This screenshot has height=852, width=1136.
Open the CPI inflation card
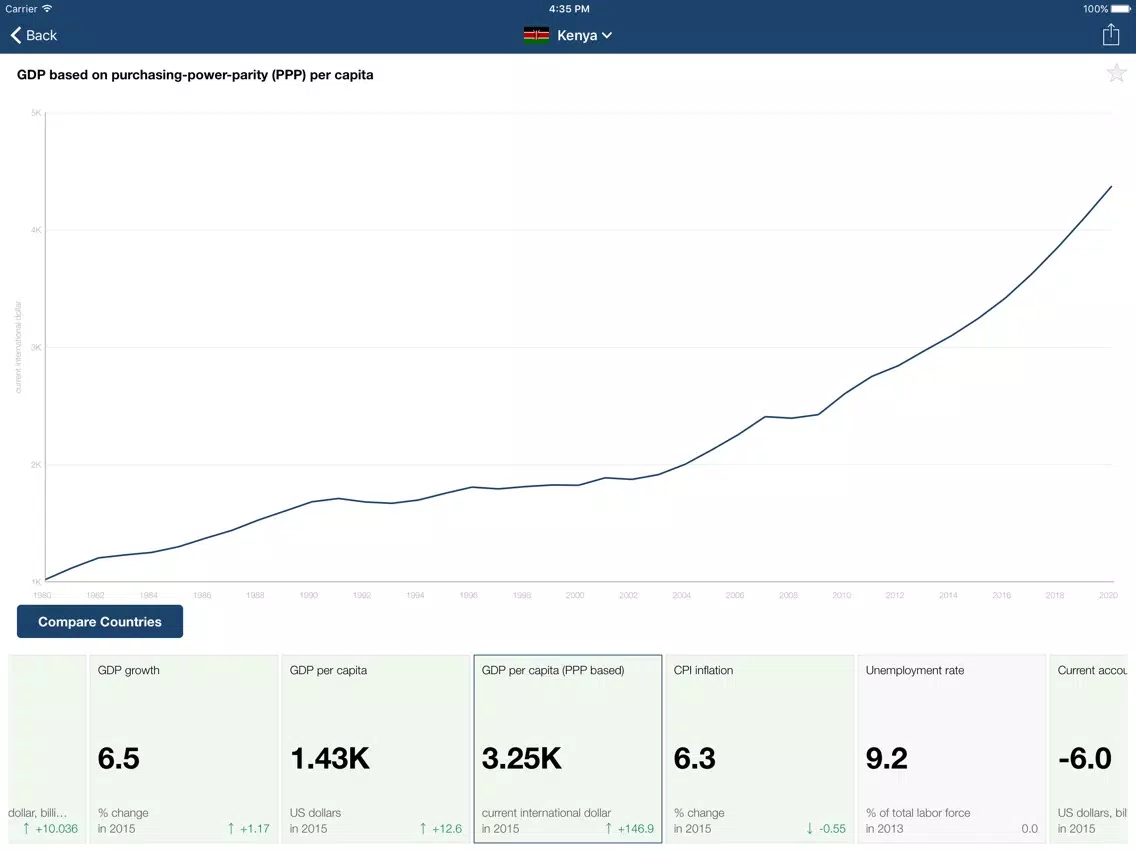[x=759, y=749]
